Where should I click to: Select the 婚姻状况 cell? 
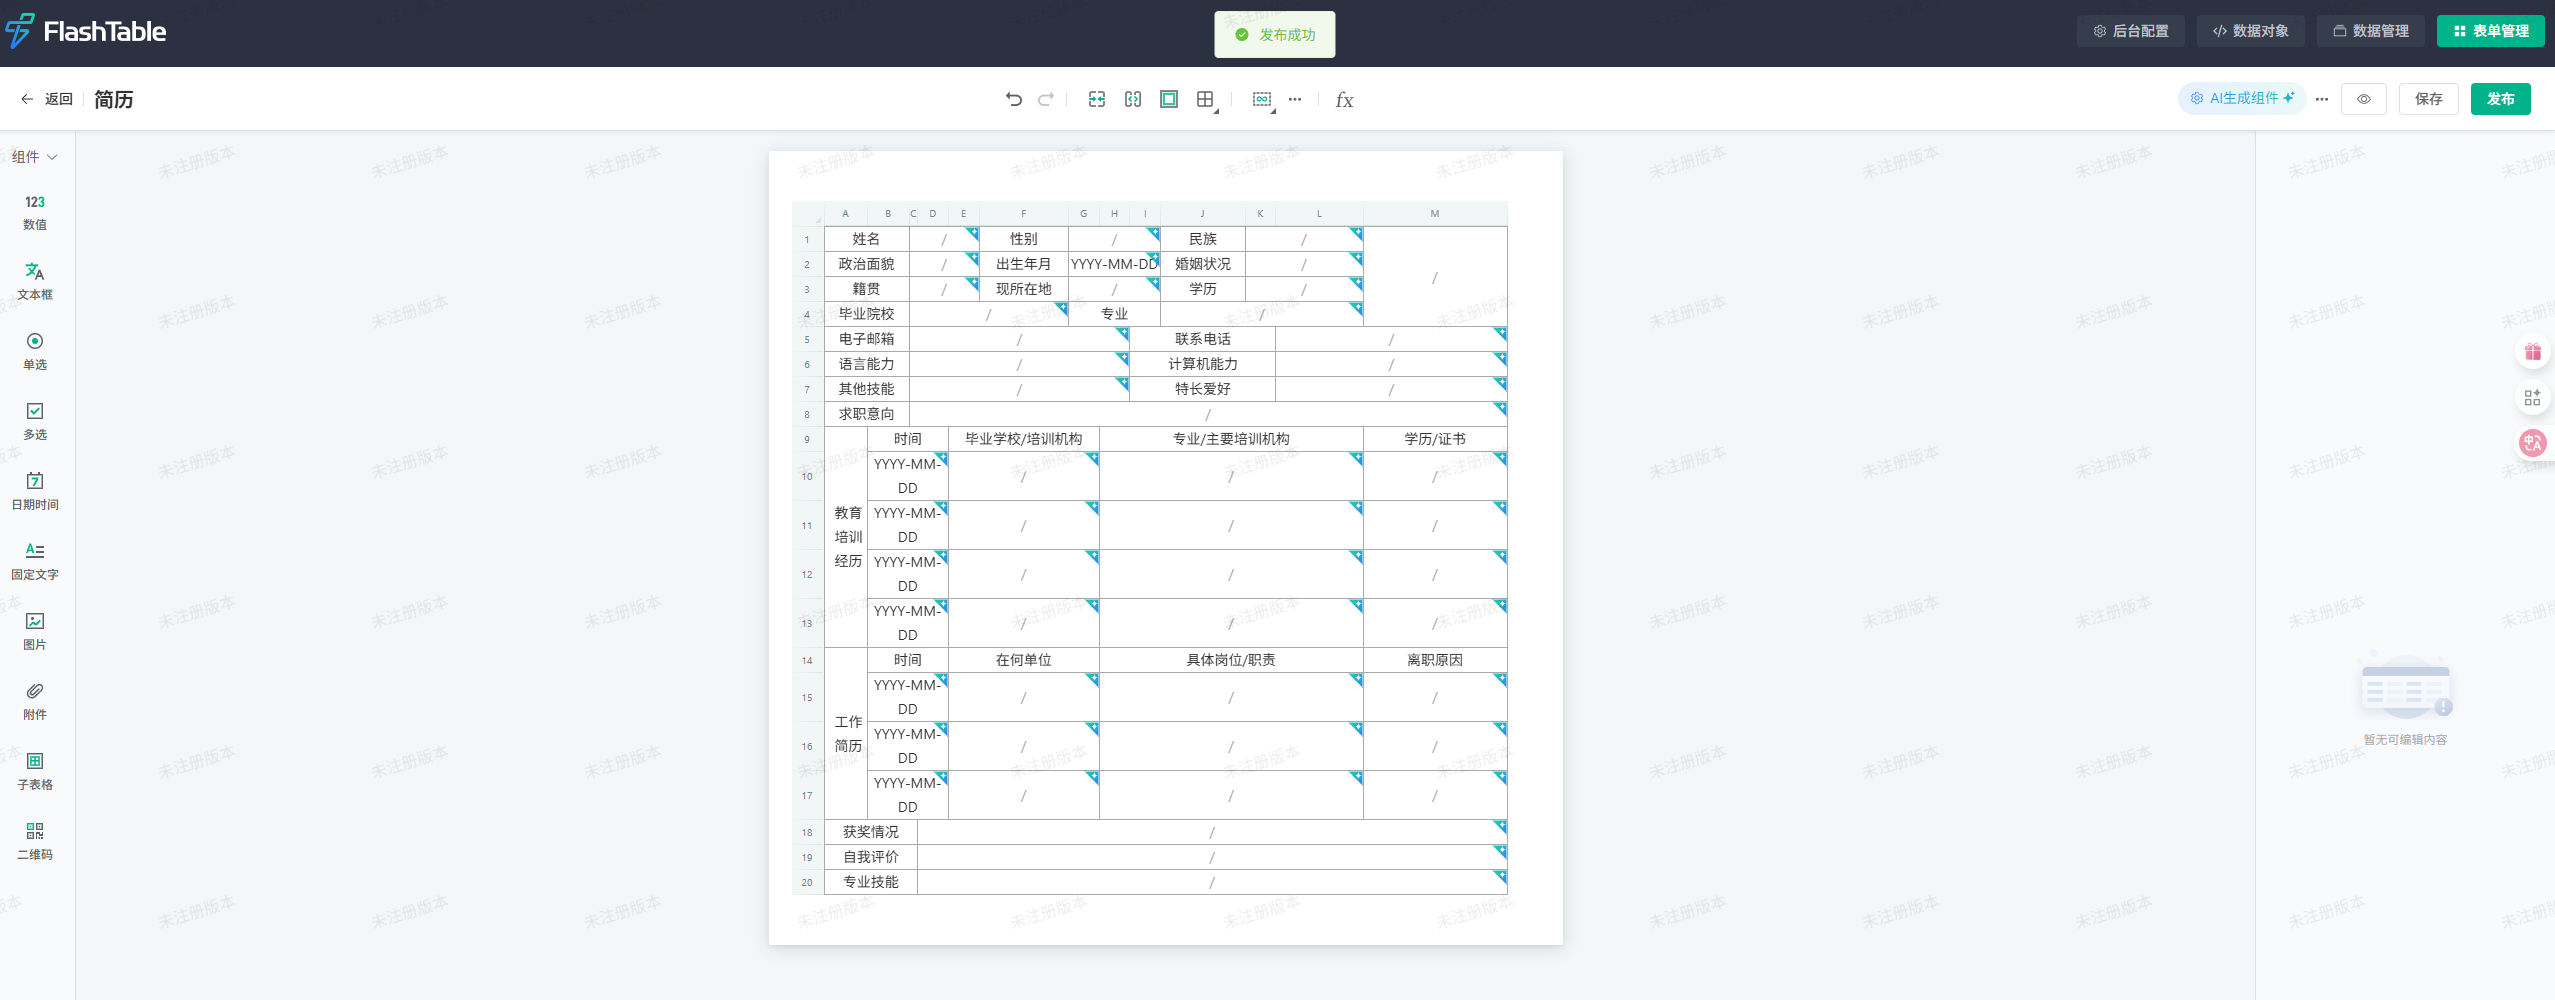tap(1203, 264)
